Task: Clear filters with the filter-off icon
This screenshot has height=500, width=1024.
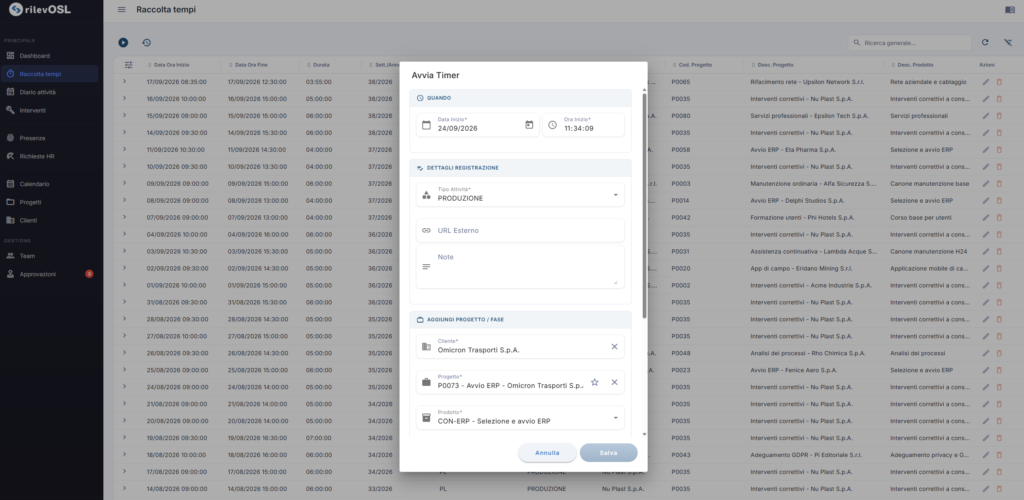Action: click(1008, 42)
